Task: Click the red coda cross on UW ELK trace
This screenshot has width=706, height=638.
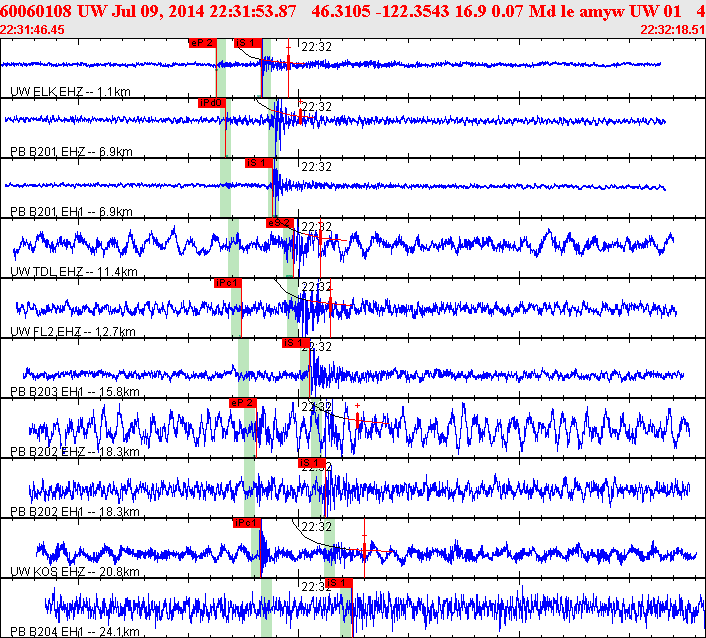Action: pyautogui.click(x=288, y=63)
